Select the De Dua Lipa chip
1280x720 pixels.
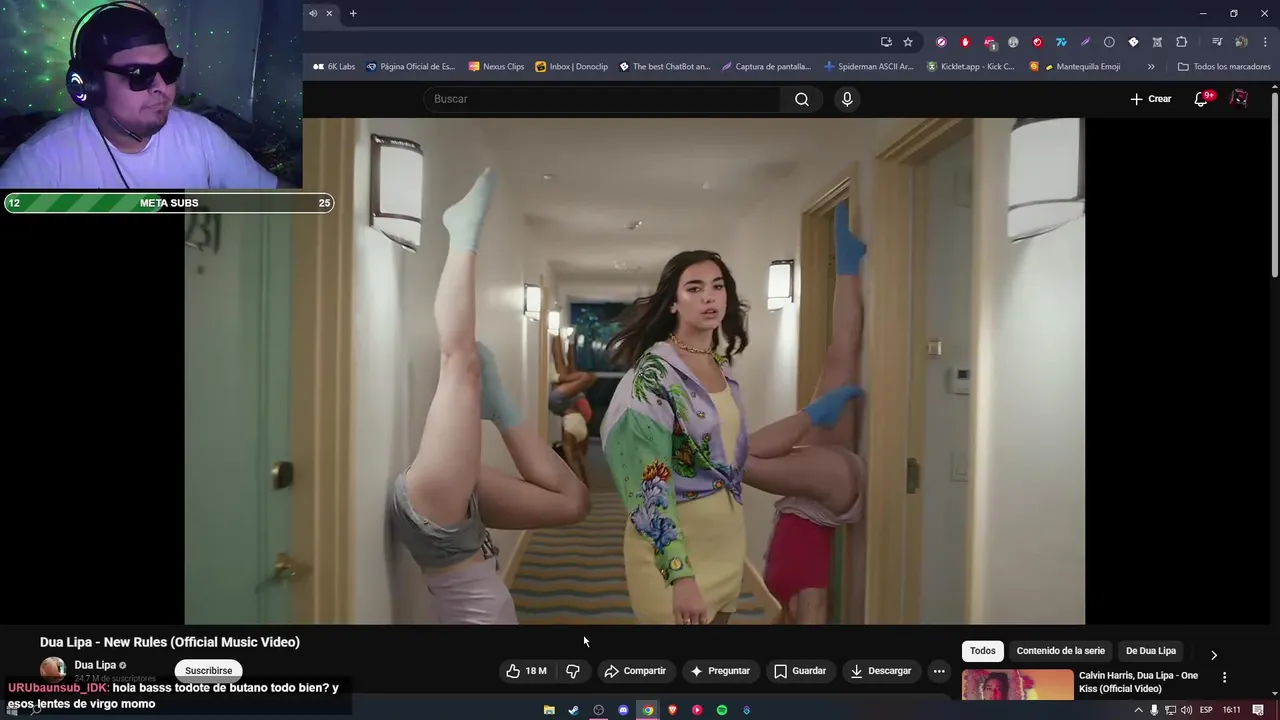1151,651
